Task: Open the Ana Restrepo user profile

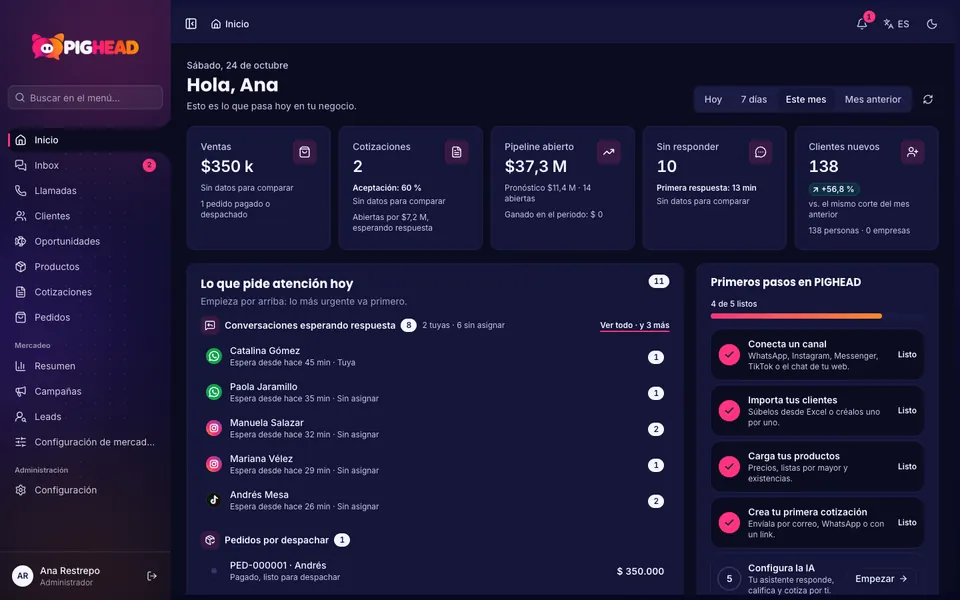Action: coord(70,576)
